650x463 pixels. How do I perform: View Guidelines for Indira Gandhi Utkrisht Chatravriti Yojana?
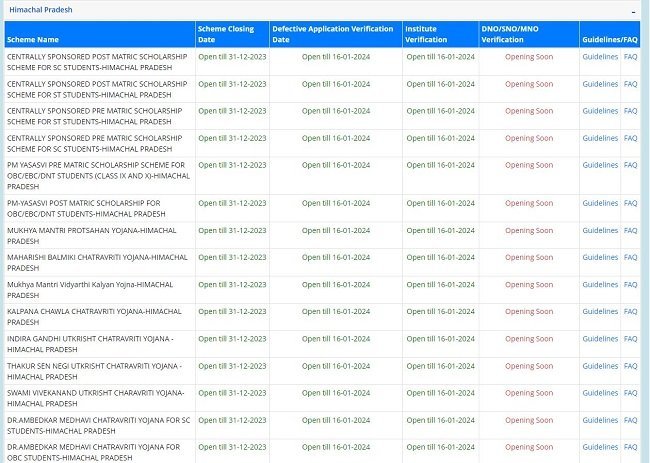coord(600,339)
